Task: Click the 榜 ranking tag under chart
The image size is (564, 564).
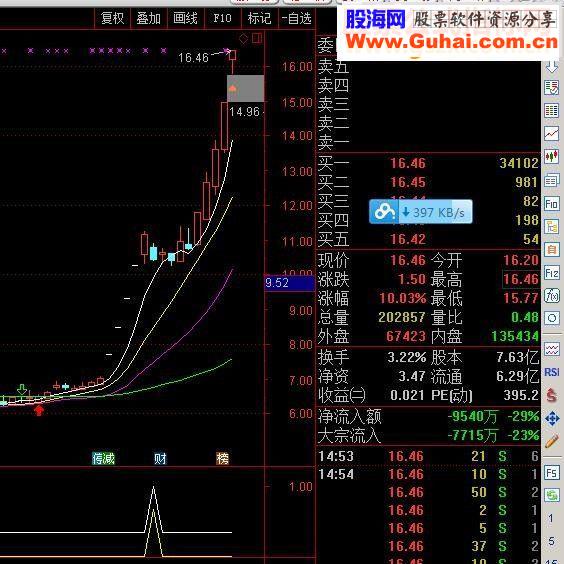Action: pyautogui.click(x=223, y=459)
